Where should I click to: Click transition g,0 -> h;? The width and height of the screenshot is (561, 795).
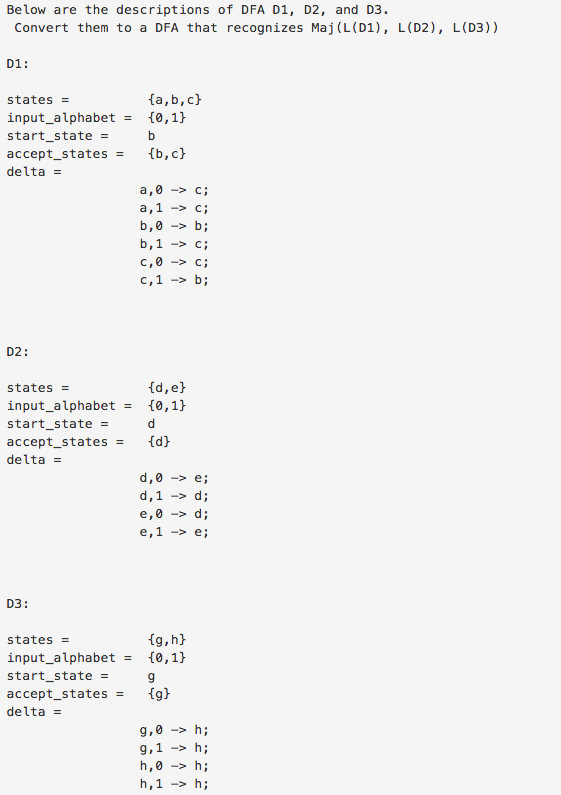[174, 730]
